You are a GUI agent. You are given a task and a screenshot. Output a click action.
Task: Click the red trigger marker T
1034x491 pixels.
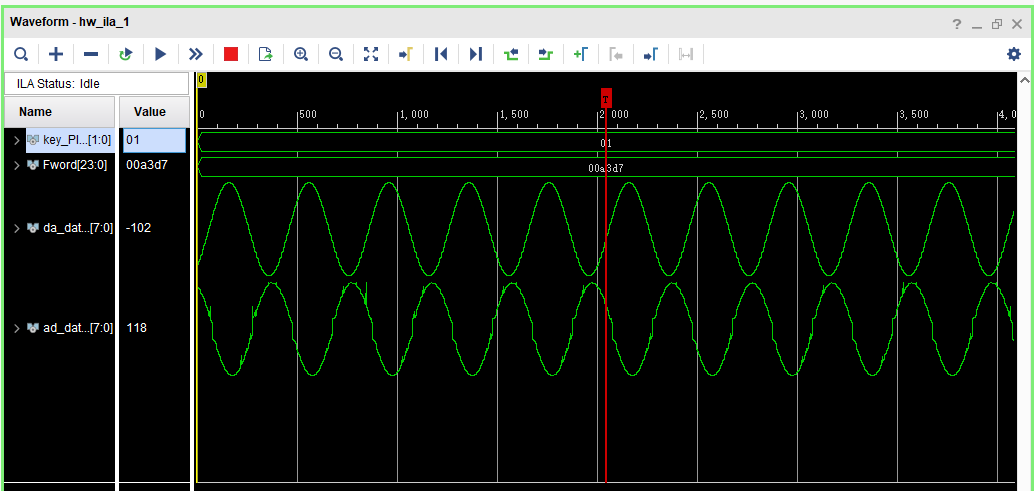(606, 98)
